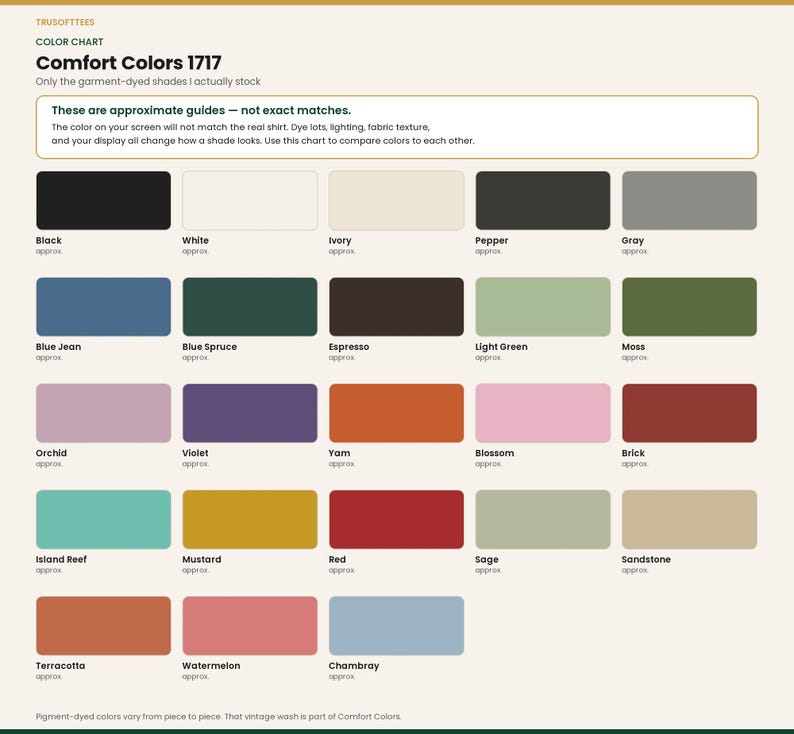Click the TRUSOFTTEES brand text

point(65,22)
